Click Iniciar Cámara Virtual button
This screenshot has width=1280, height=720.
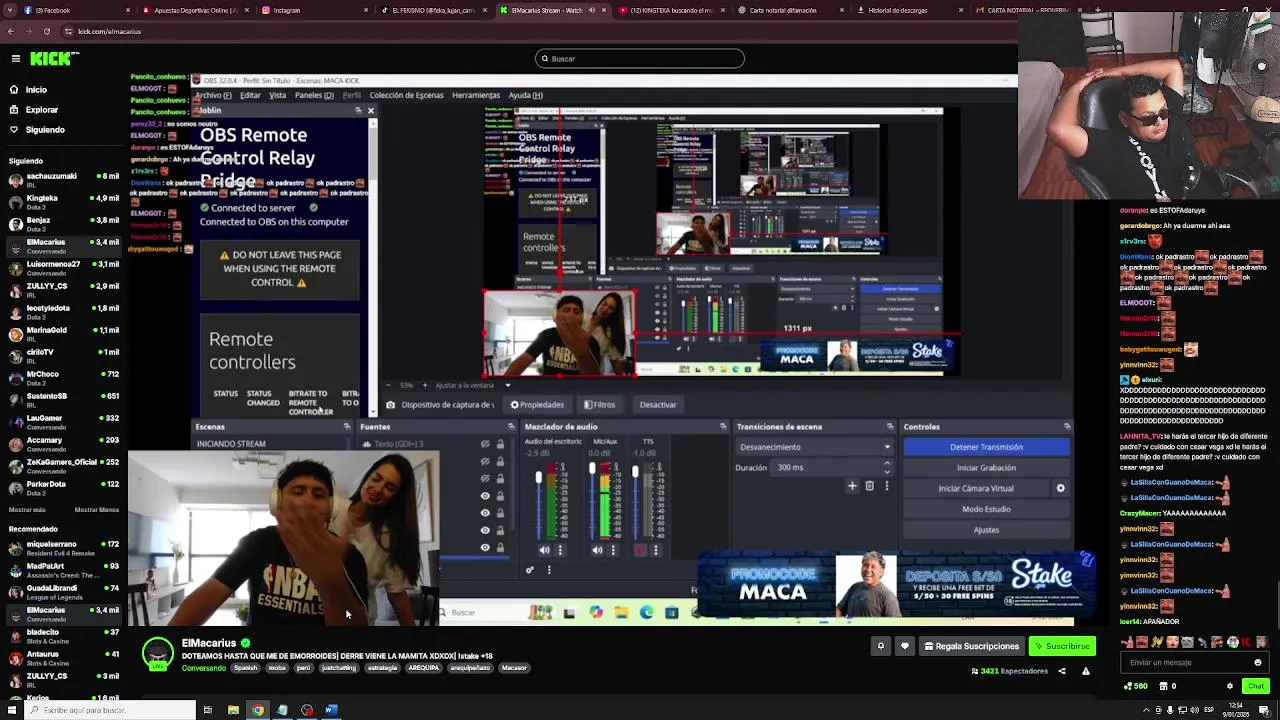(x=976, y=488)
